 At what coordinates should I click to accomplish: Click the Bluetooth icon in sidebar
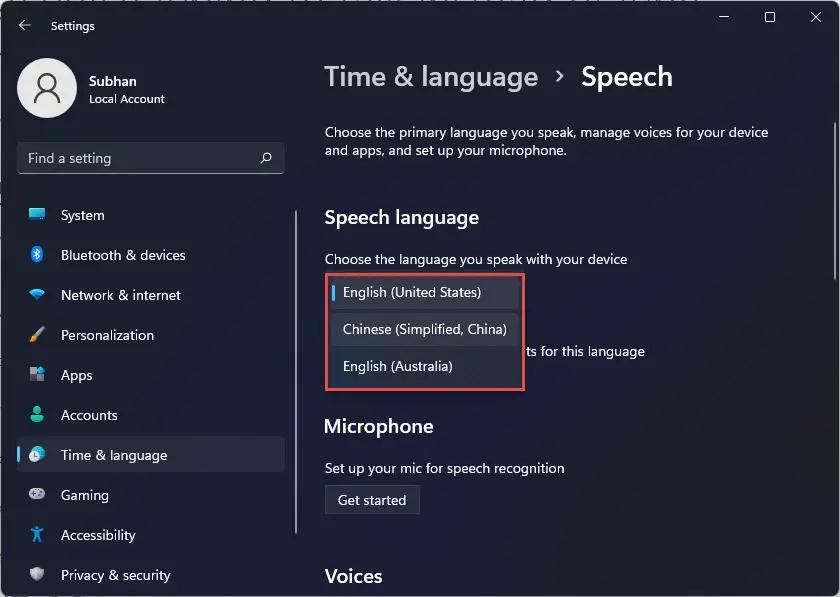[x=37, y=254]
